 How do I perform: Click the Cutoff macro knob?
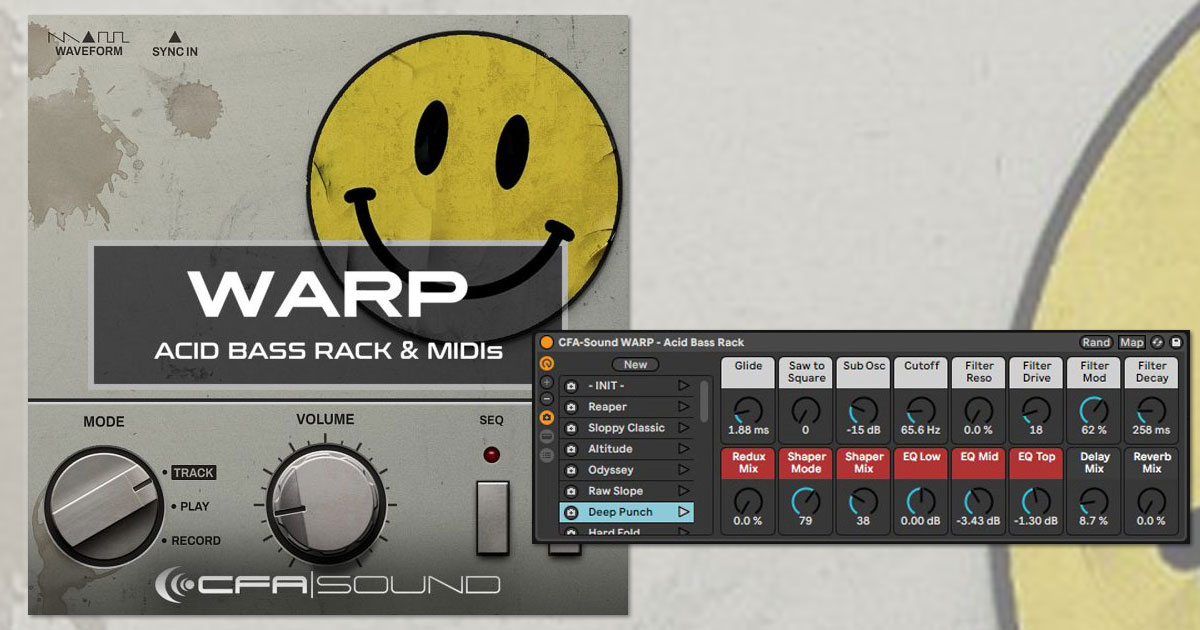click(921, 410)
